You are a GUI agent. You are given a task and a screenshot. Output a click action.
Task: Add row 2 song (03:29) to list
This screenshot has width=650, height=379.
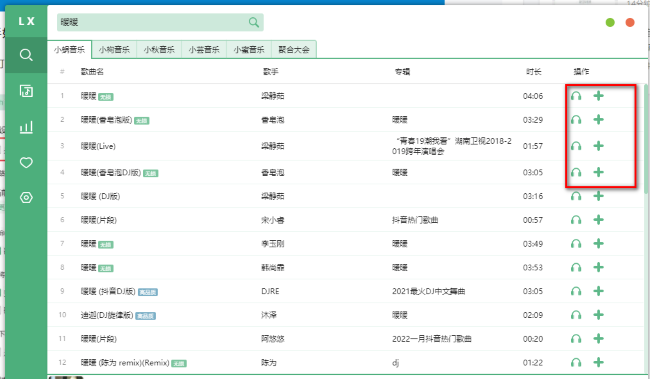point(598,120)
